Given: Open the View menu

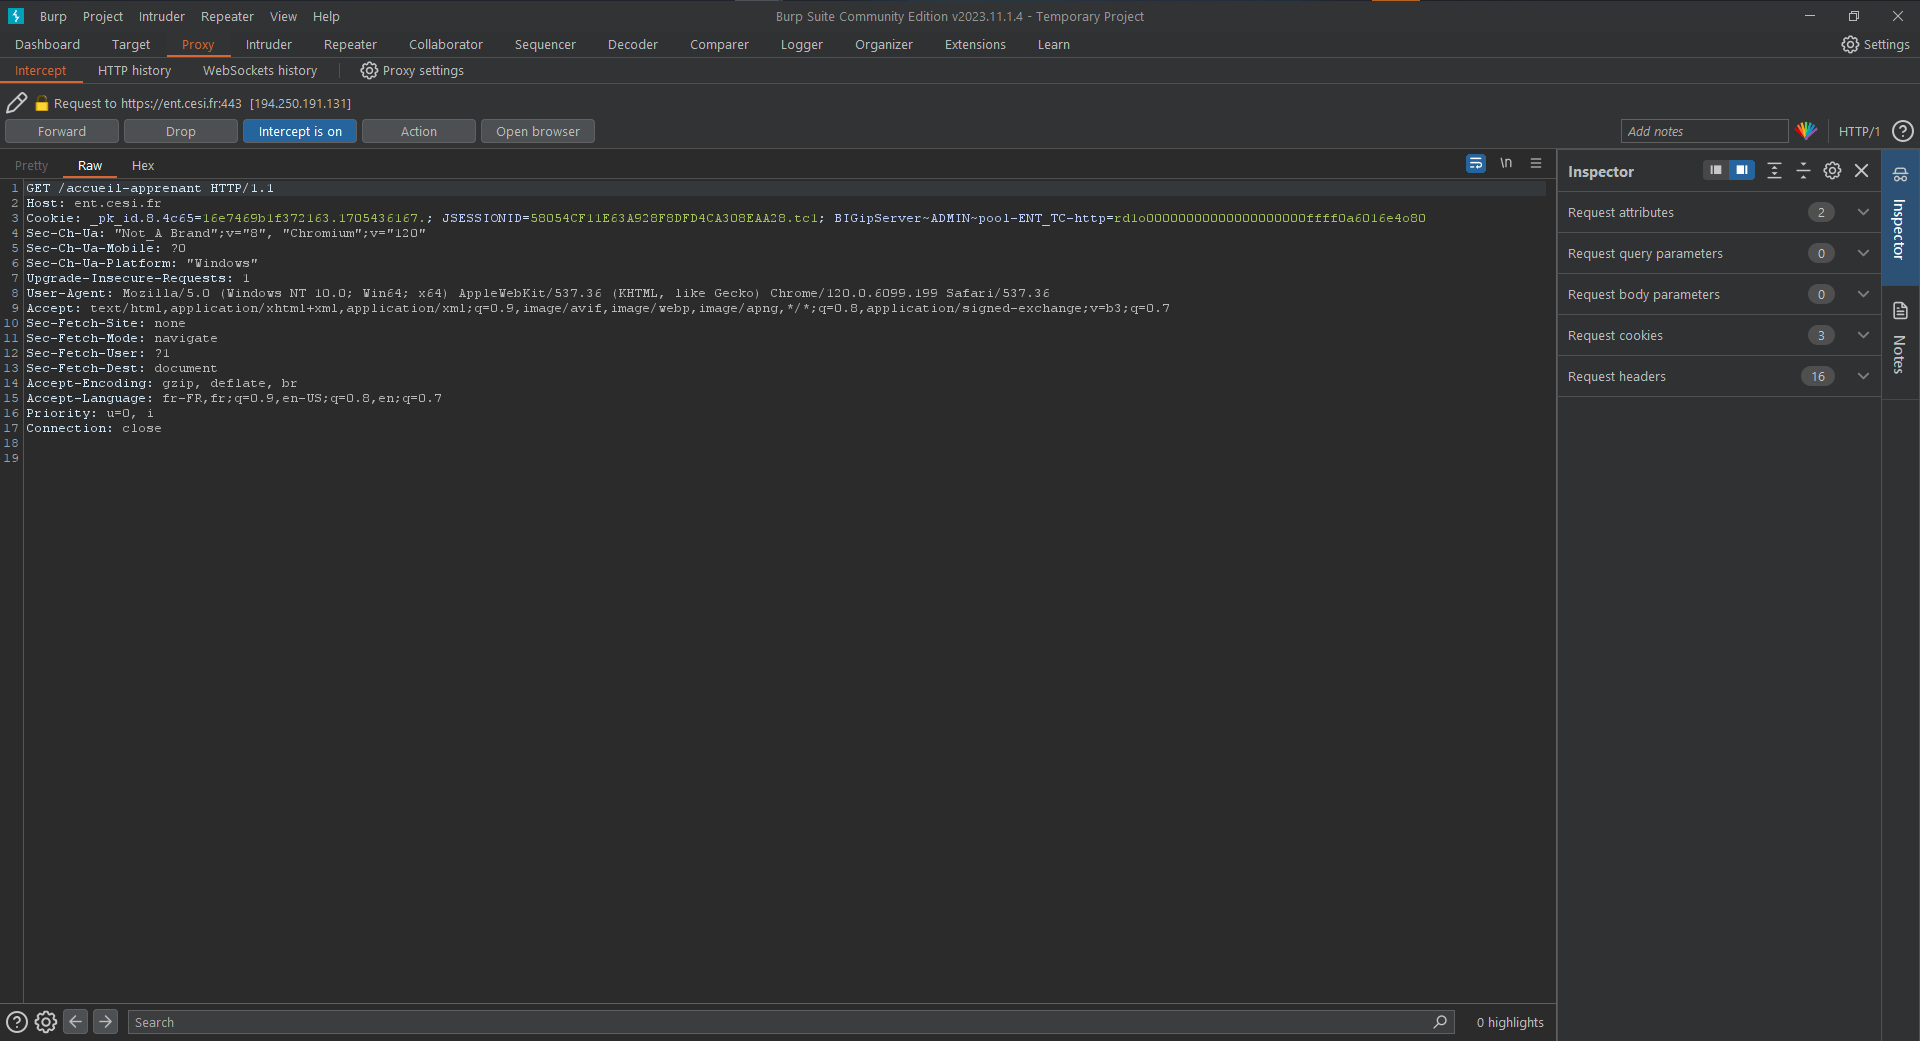Looking at the screenshot, I should [x=283, y=17].
